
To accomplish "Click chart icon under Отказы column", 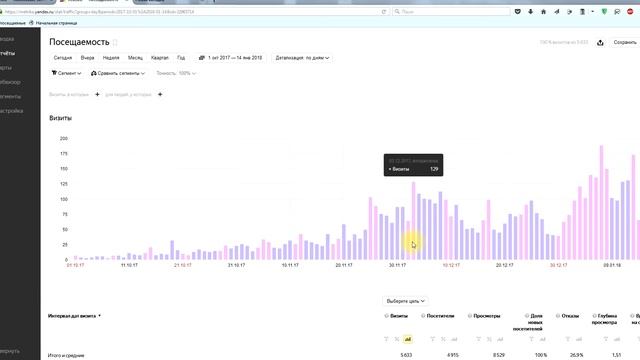I will tap(579, 339).
